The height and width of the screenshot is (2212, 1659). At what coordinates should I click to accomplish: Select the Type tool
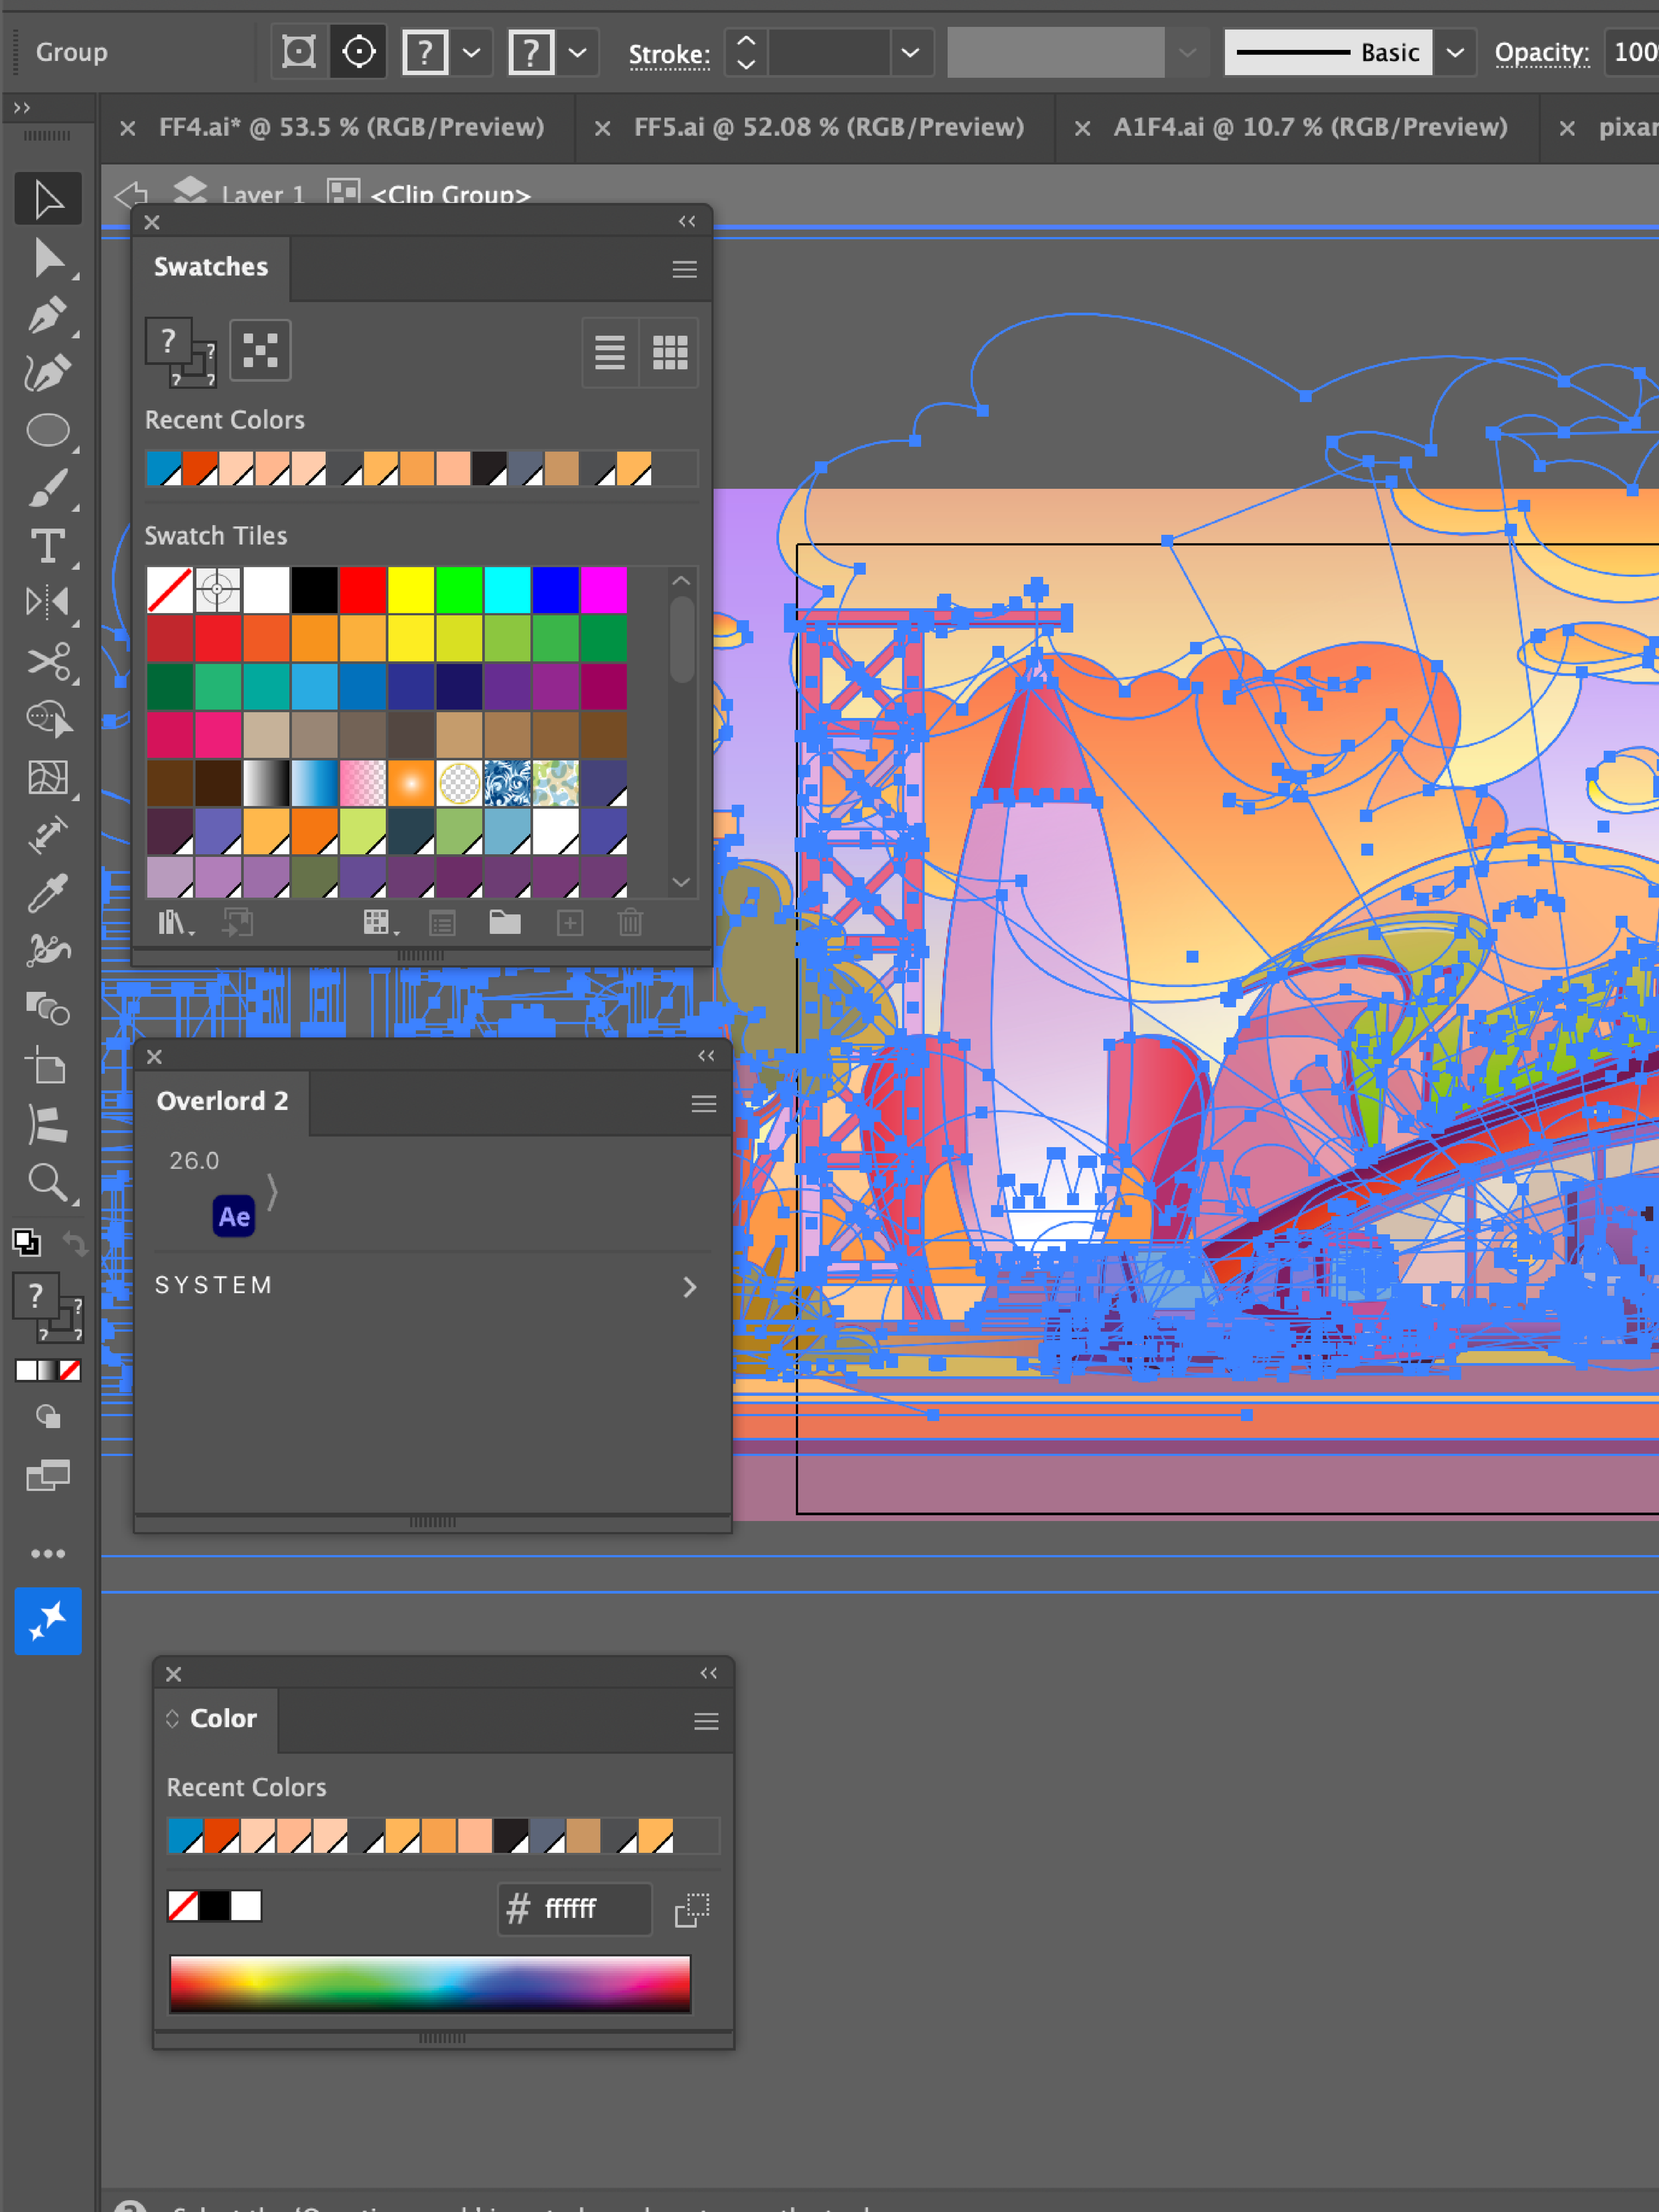(47, 546)
